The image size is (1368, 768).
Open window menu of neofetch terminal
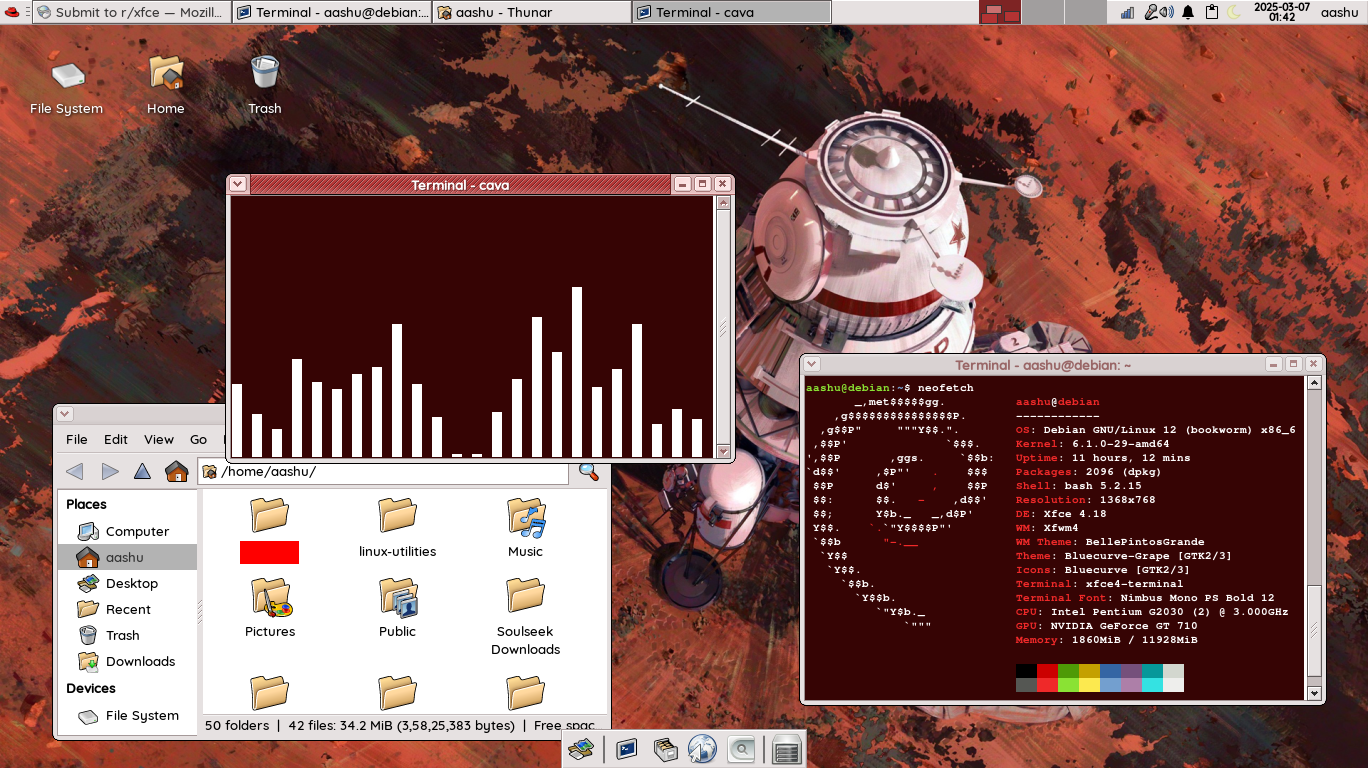pos(812,365)
